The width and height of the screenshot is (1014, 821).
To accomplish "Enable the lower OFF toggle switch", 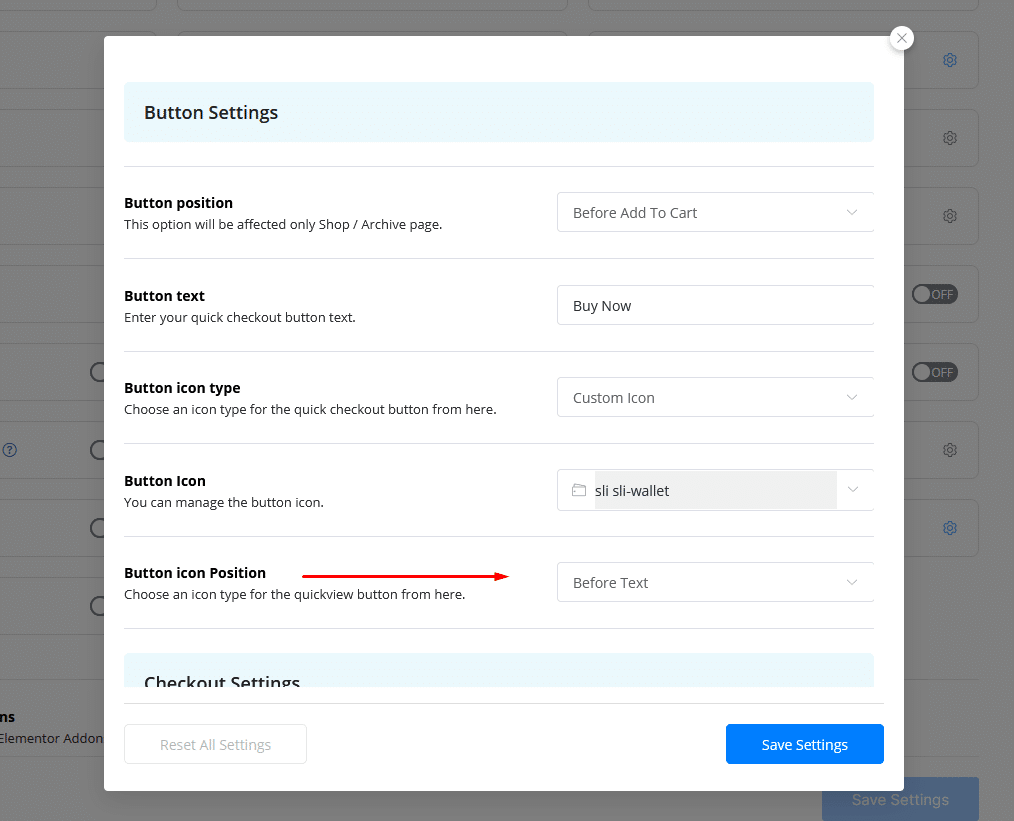I will click(934, 372).
